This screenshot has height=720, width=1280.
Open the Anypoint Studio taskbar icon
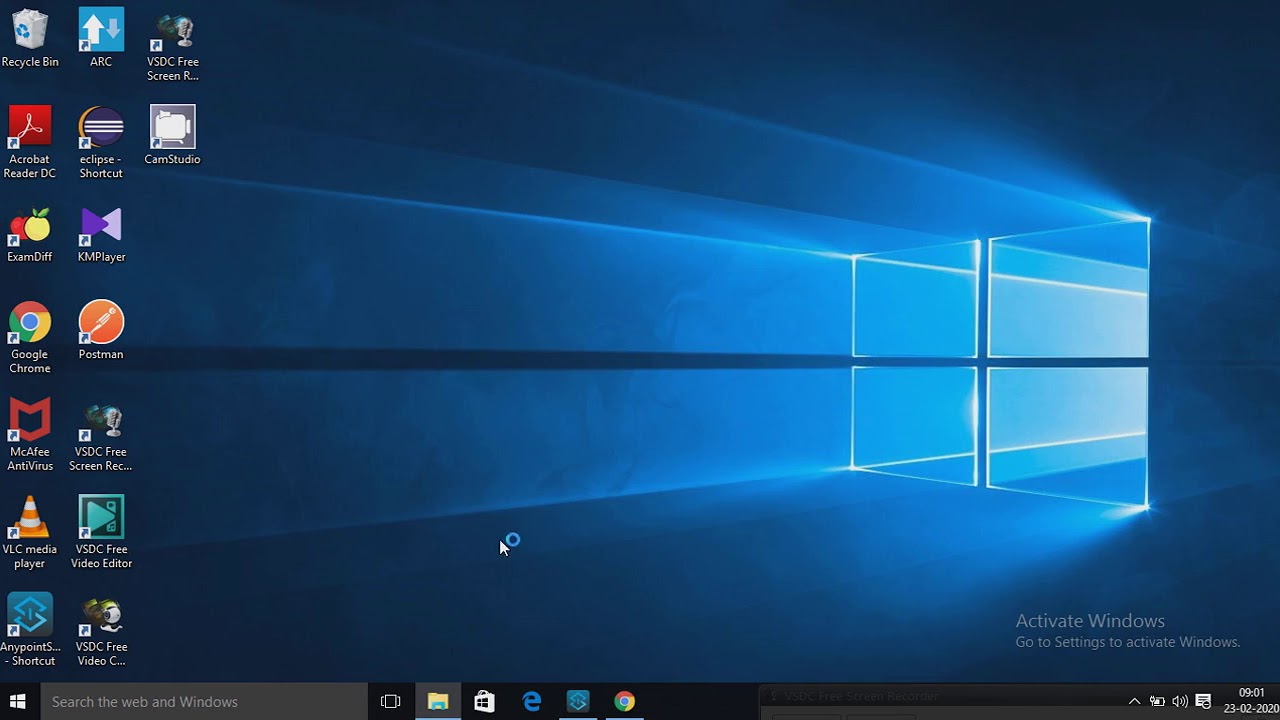click(578, 702)
